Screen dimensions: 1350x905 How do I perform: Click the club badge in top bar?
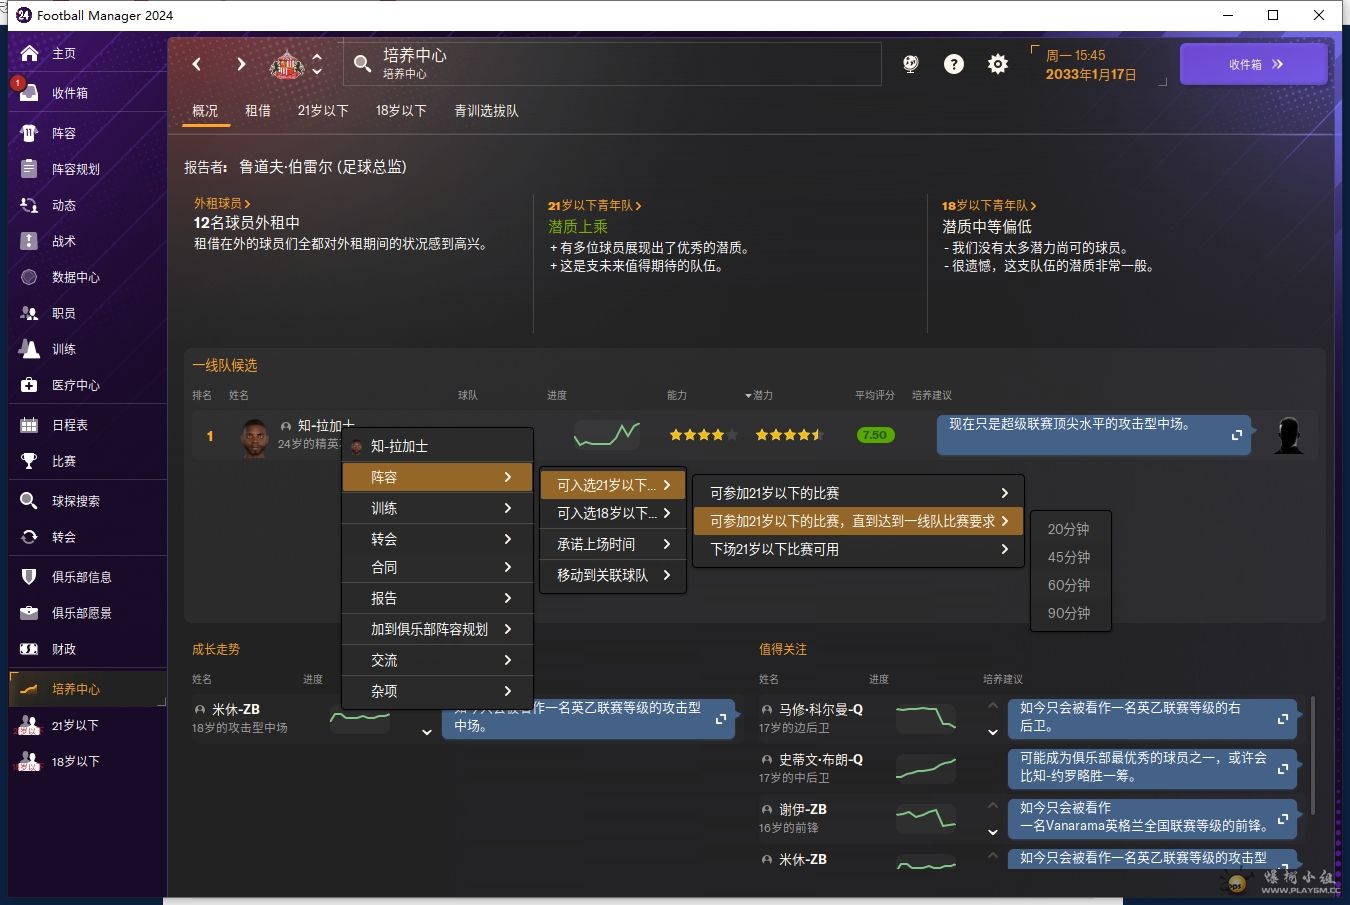(287, 65)
